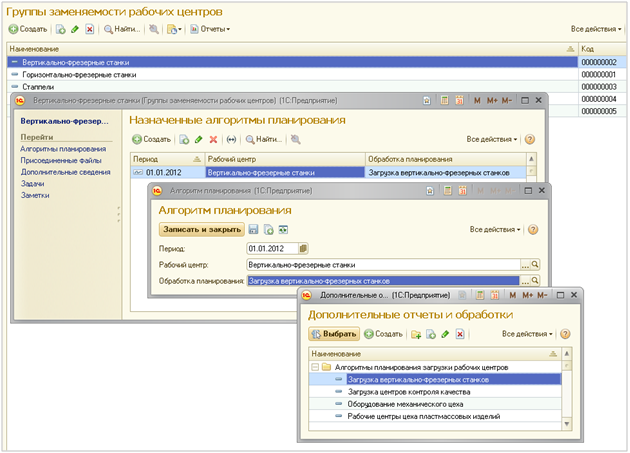Viewport: 630px width, 453px height.
Task: Select Загрузка центров контроля качества row
Action: pyautogui.click(x=435, y=392)
